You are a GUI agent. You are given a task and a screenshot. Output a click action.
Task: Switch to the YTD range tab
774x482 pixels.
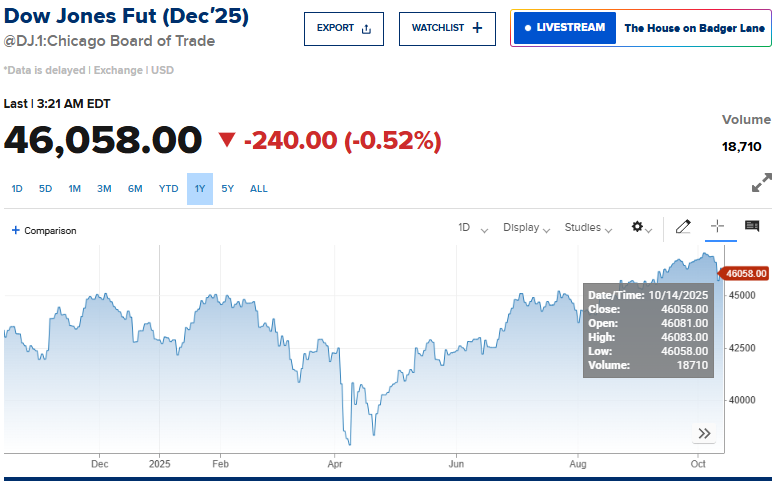click(168, 189)
